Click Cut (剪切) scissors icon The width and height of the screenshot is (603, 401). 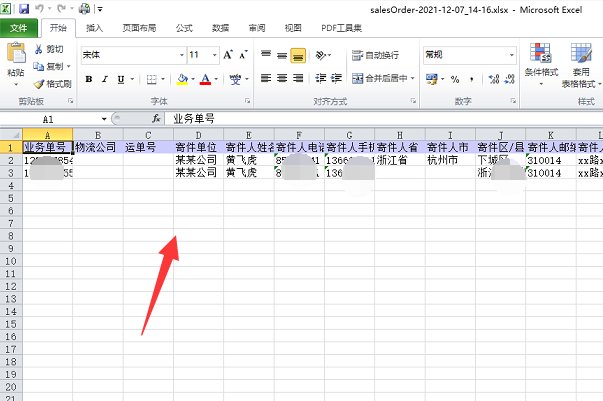[x=38, y=49]
